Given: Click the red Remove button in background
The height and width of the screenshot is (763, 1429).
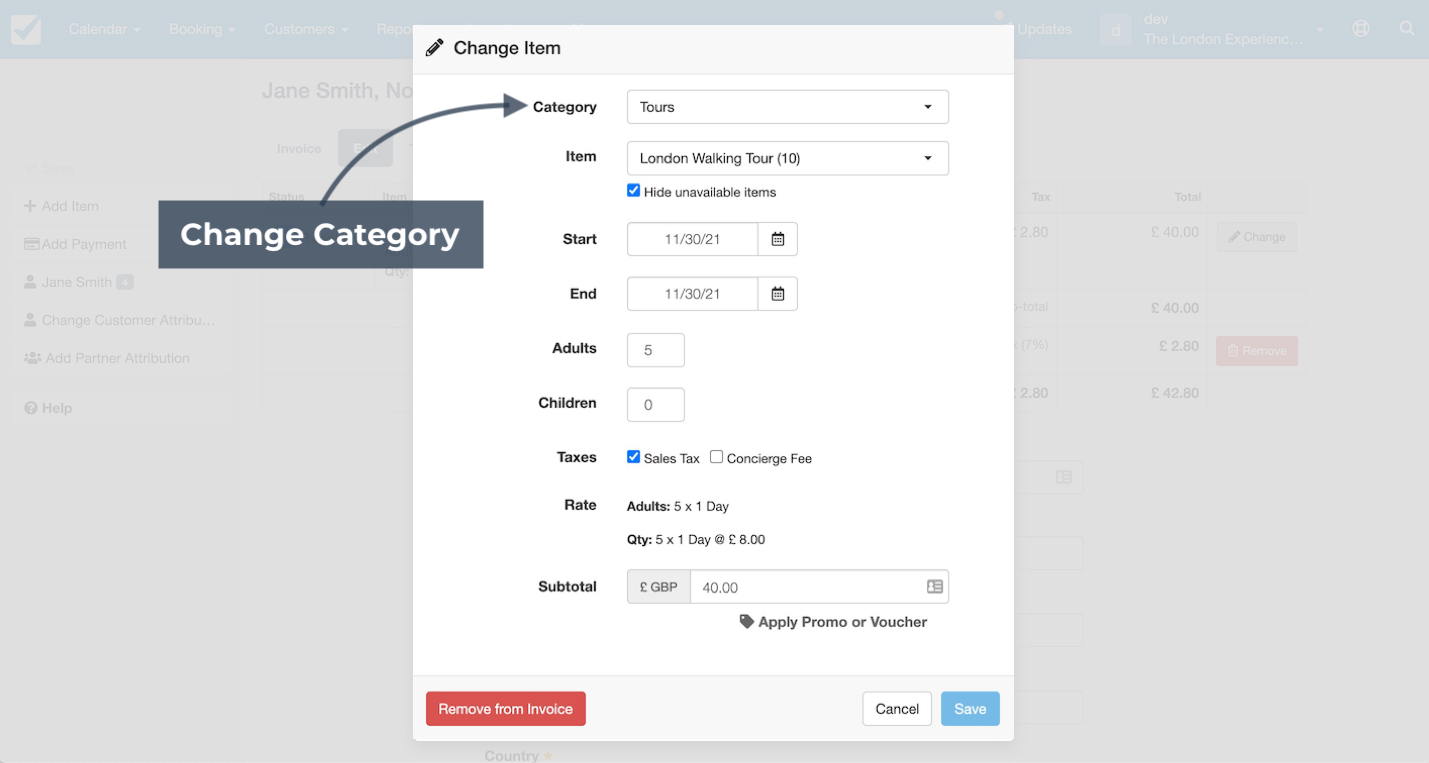Looking at the screenshot, I should [x=1257, y=351].
